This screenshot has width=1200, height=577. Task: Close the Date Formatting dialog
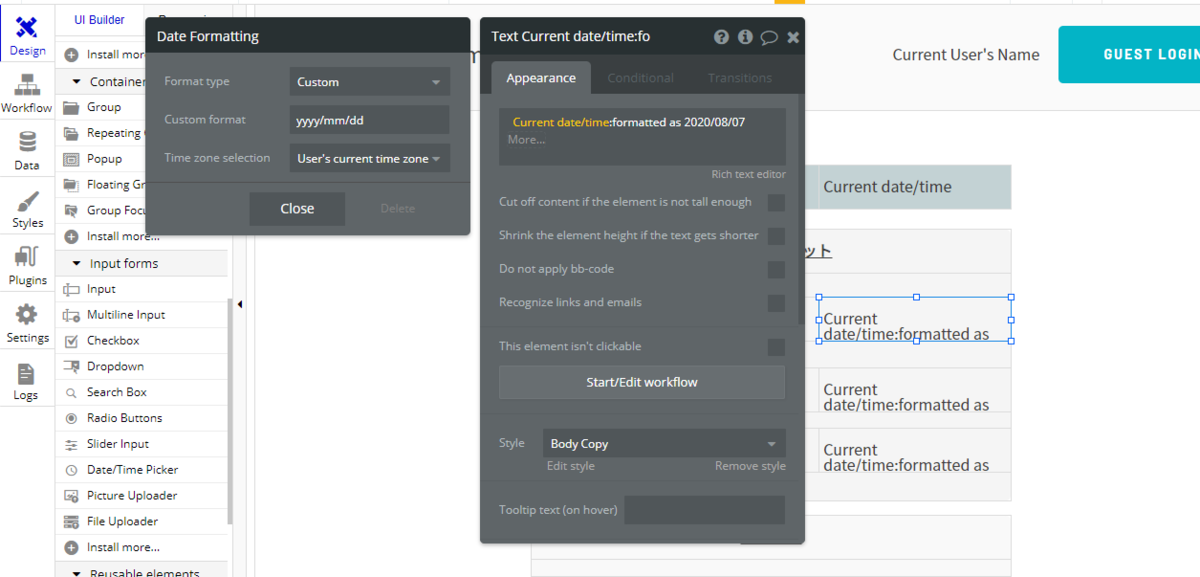point(297,209)
